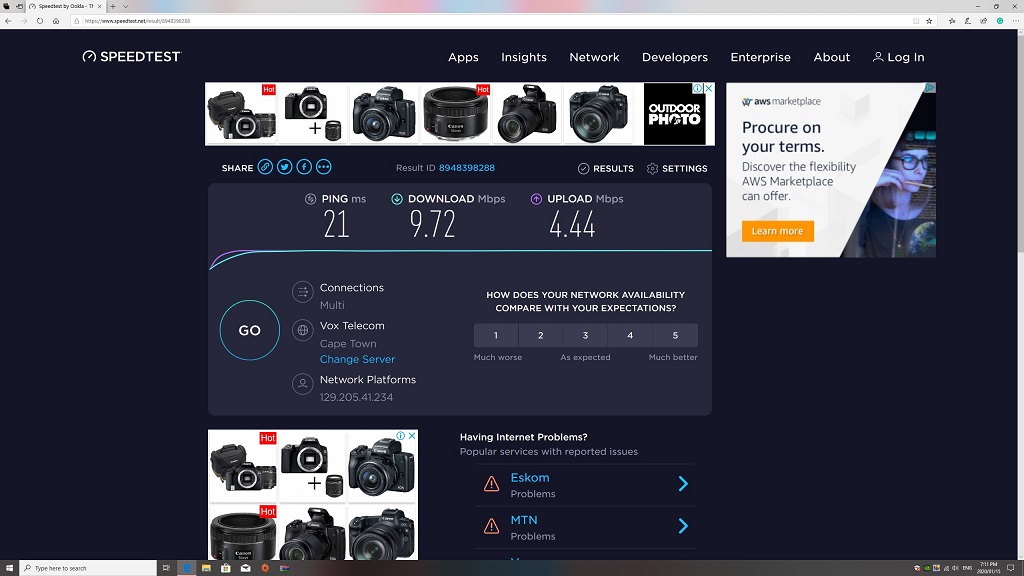Open the About menu
1024x576 pixels.
831,57
